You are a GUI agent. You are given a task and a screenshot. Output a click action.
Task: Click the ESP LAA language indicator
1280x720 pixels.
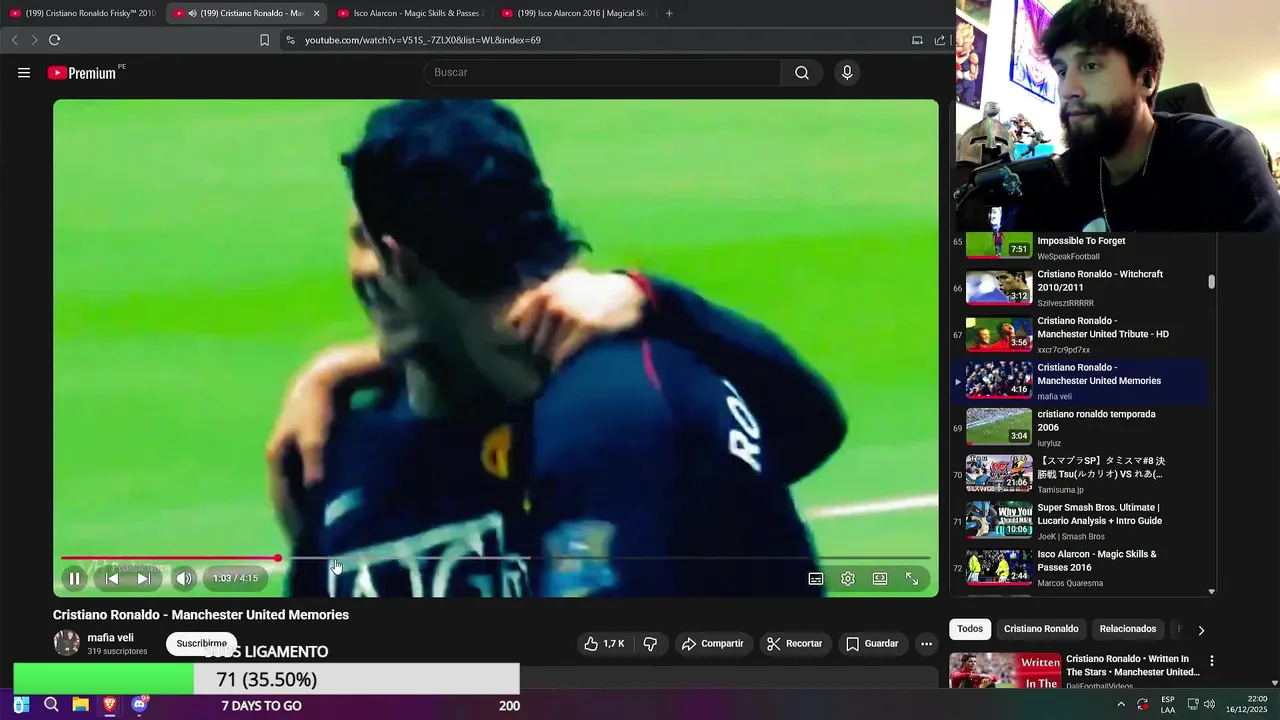[1168, 705]
